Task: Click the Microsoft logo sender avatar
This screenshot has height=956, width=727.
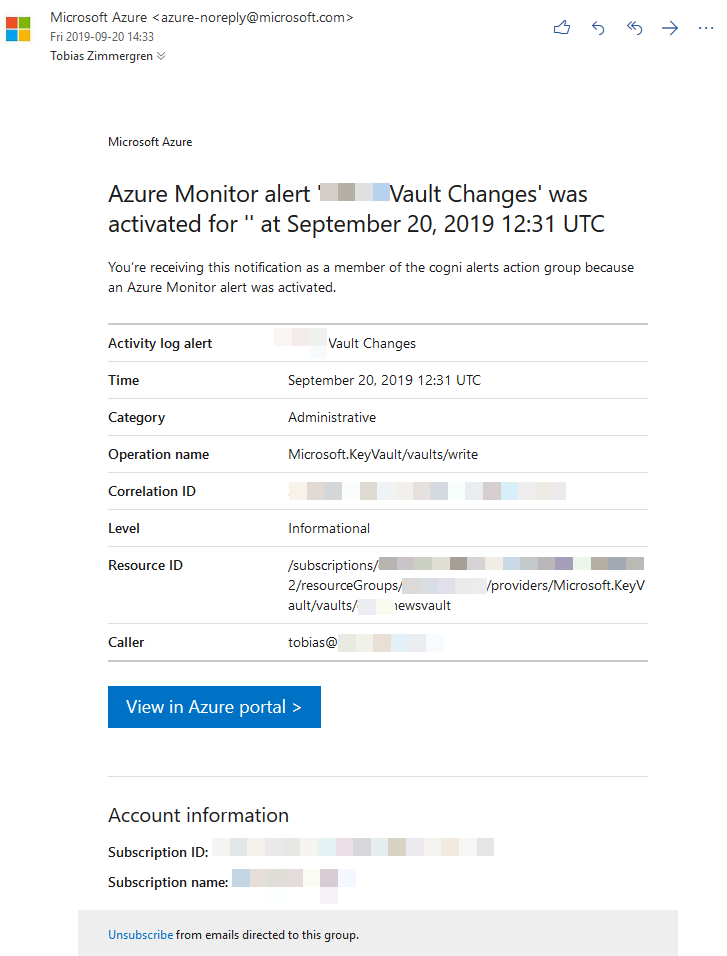Action: [17, 28]
